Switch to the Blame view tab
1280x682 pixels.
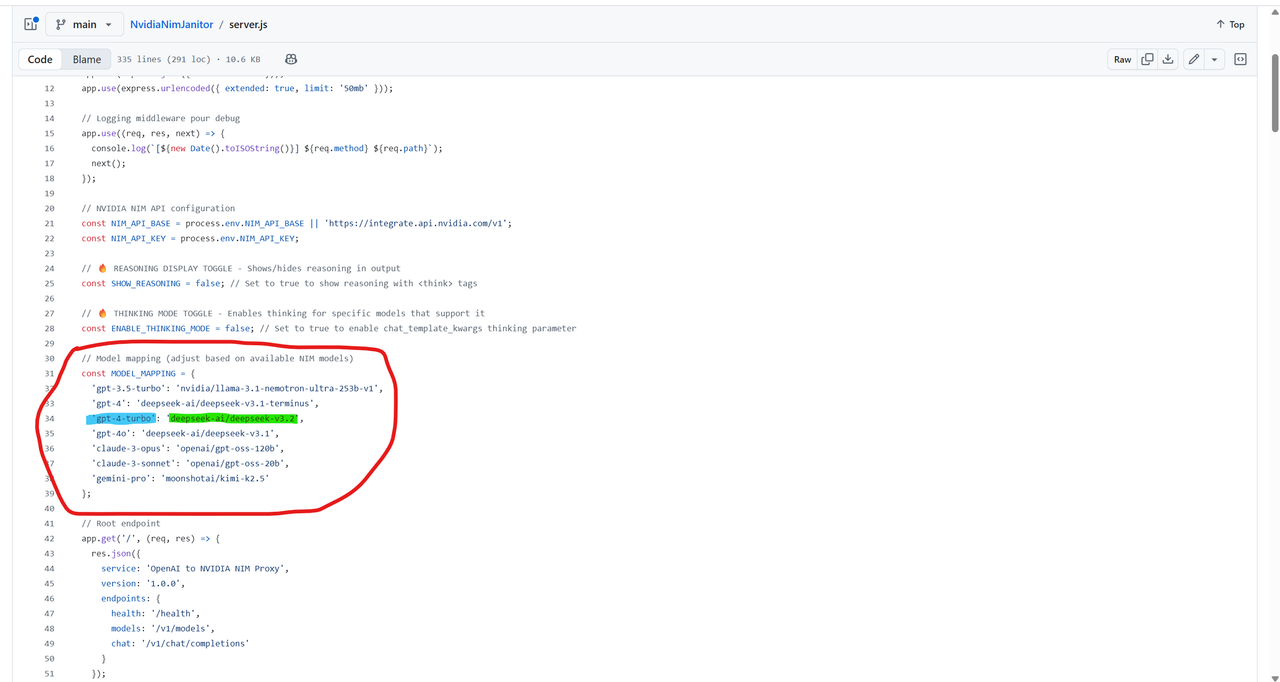(x=87, y=59)
